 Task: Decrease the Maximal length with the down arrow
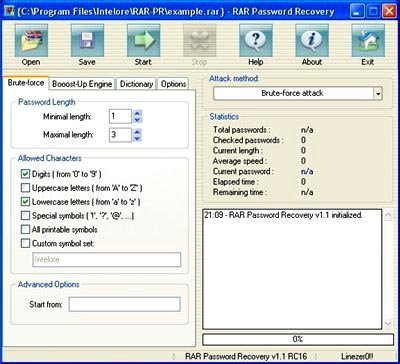pyautogui.click(x=137, y=138)
